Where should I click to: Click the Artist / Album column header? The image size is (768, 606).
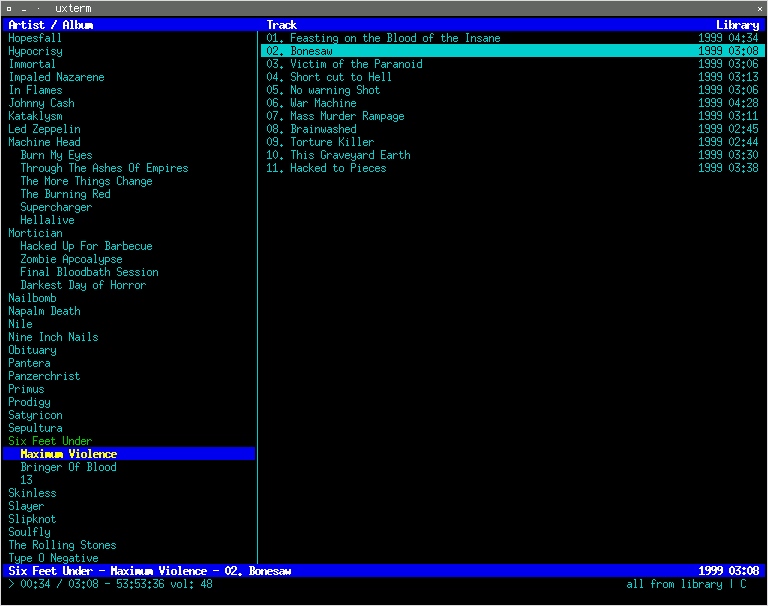(x=50, y=25)
